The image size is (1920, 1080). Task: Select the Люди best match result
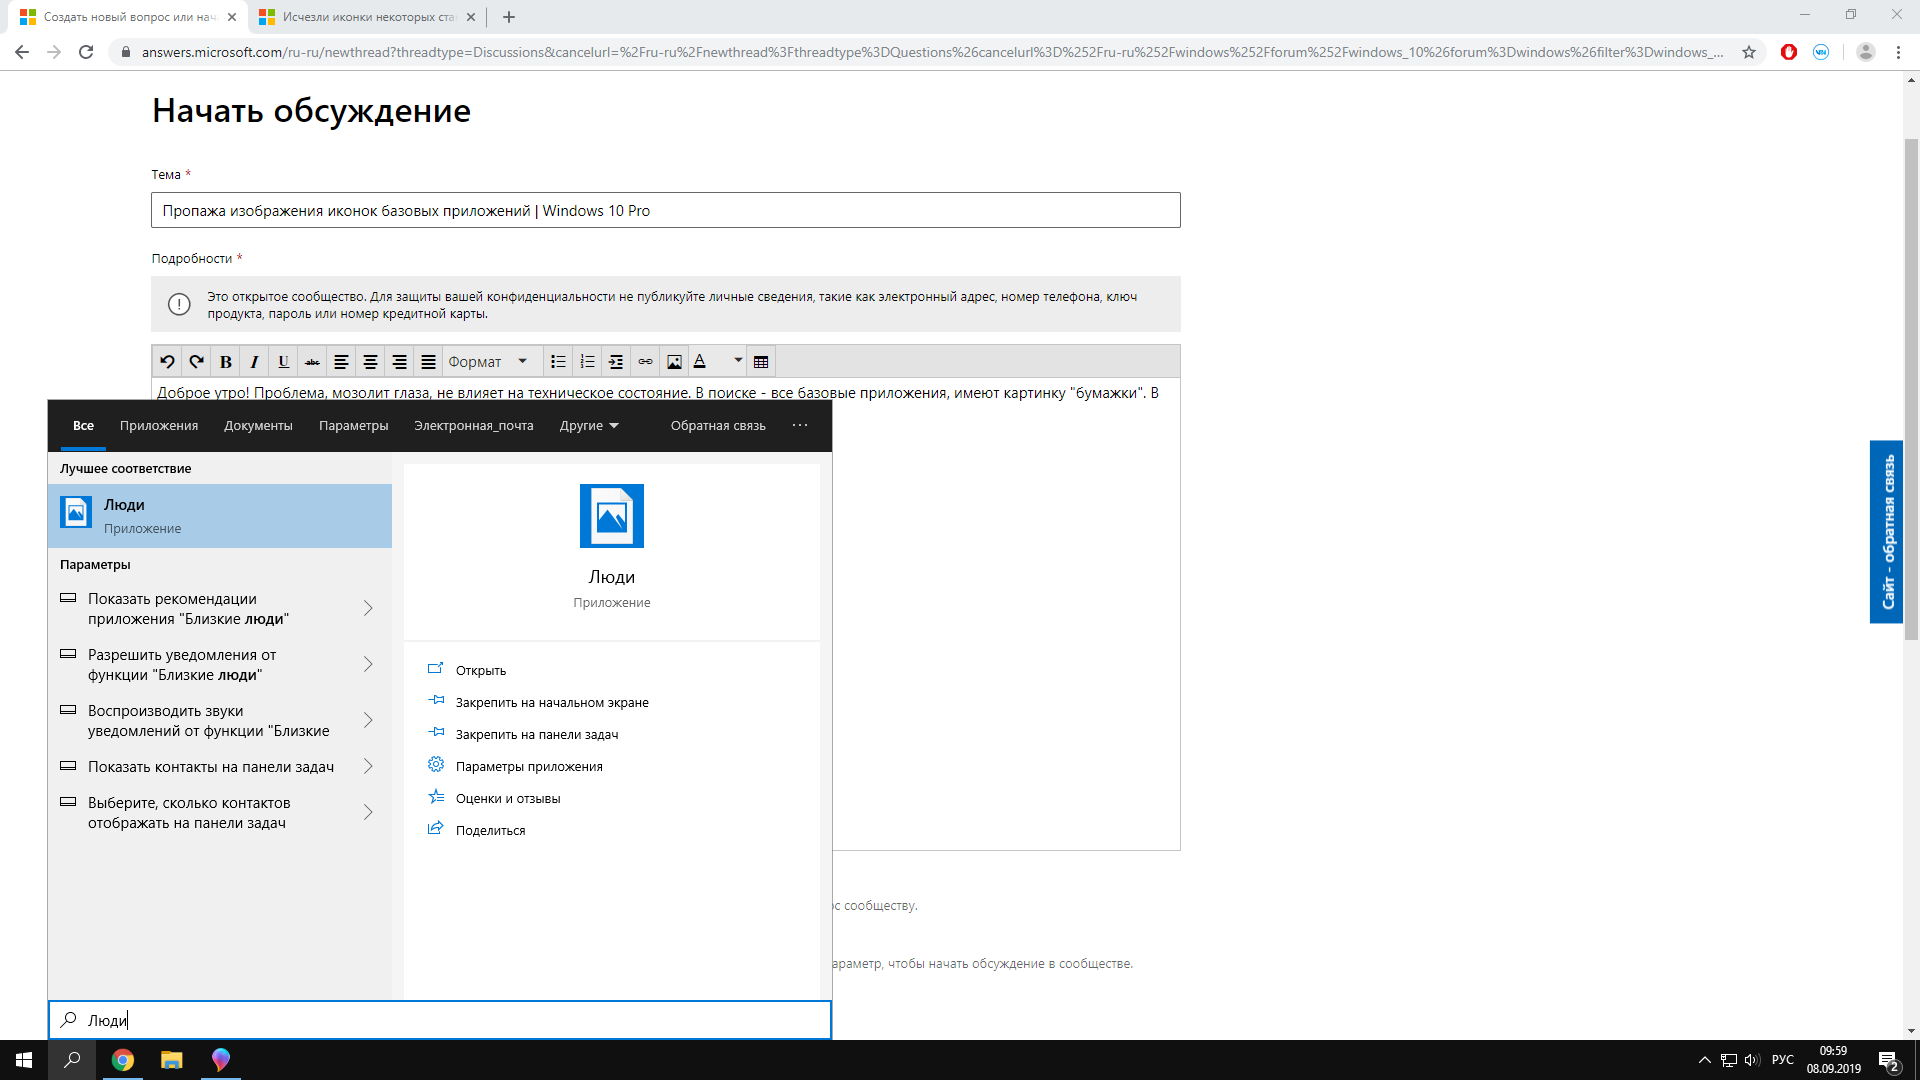220,516
